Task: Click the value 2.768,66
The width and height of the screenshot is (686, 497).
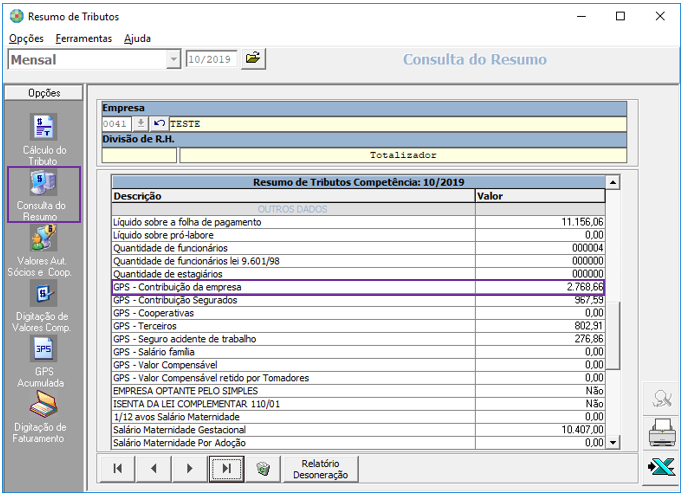Action: coord(585,287)
